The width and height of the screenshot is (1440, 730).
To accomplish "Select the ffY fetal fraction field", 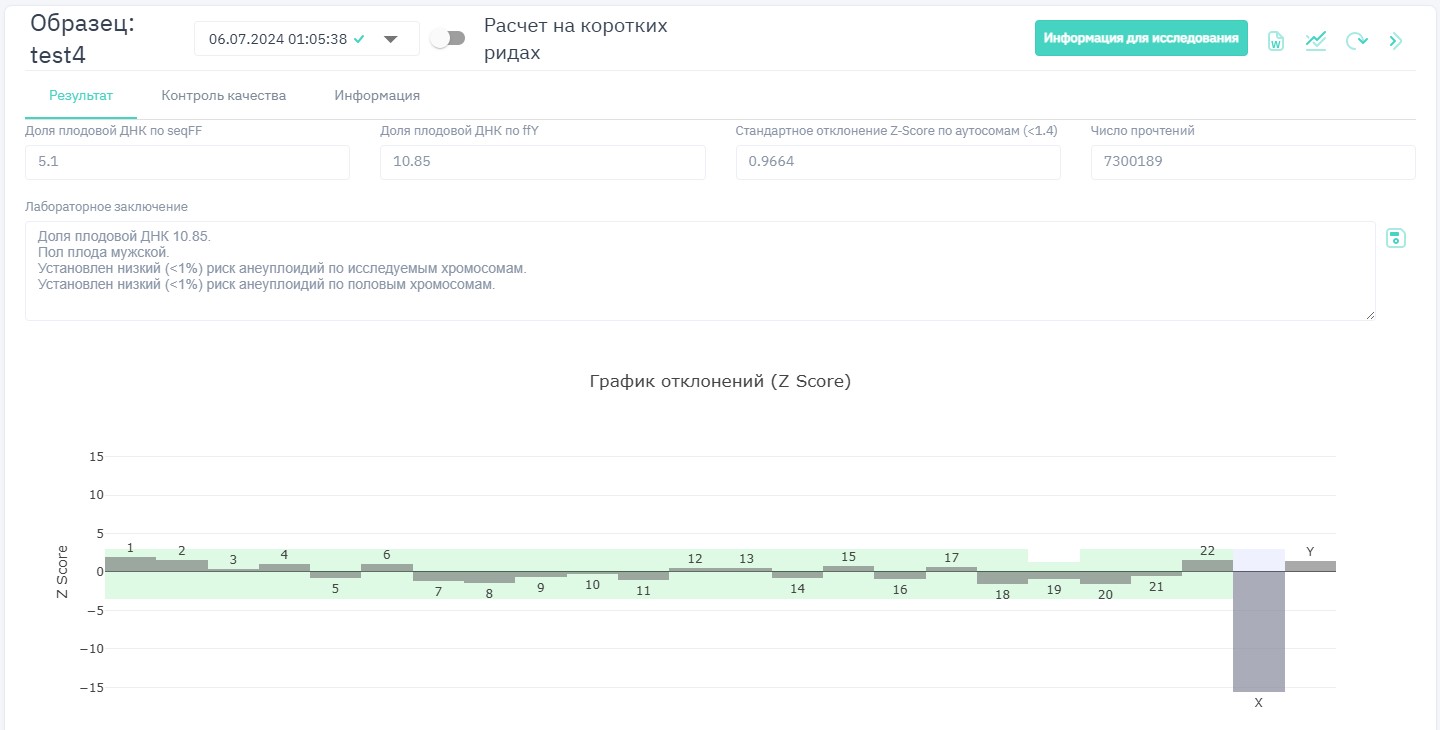I will point(542,162).
